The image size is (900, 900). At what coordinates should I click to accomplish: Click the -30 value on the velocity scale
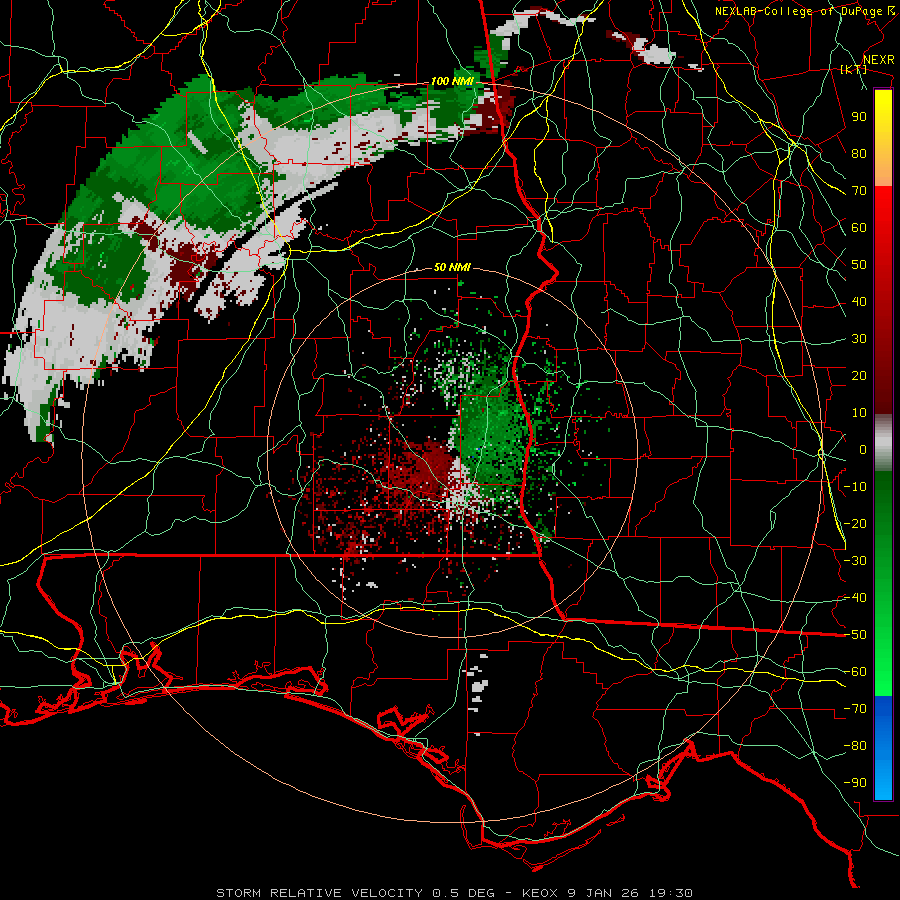tap(855, 561)
